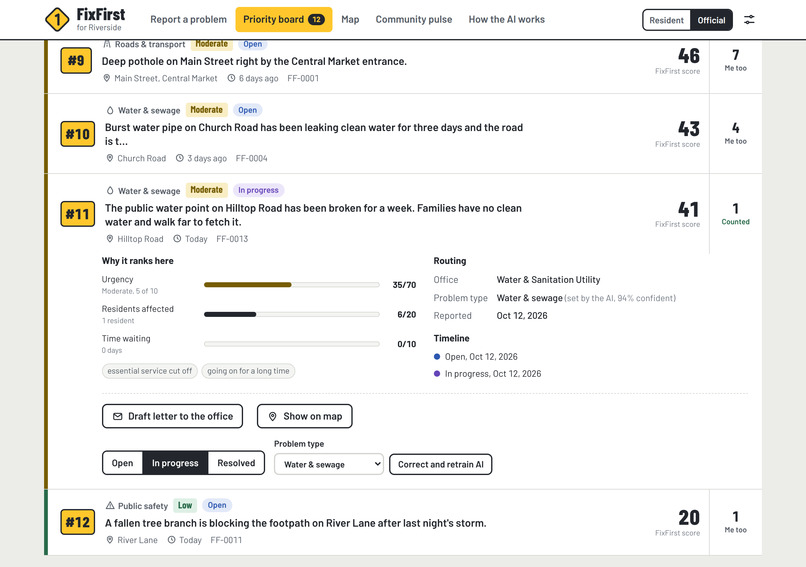Screen dimensions: 806x567
Task: Open the Priority board tab
Action: pos(284,20)
